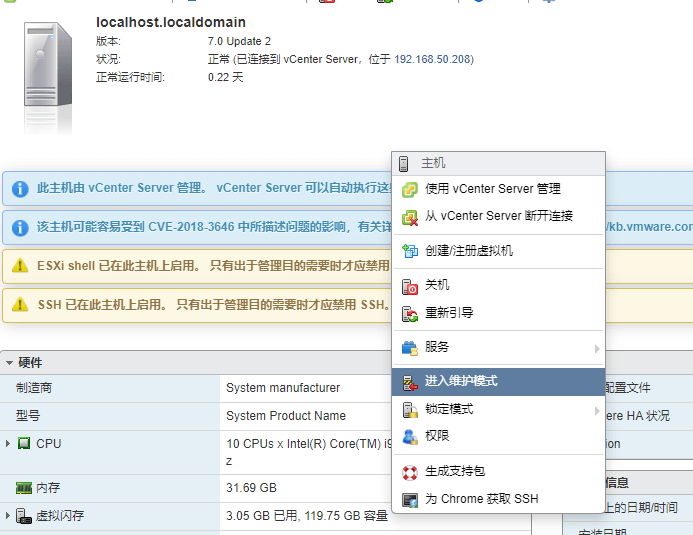Open the kb.vmware.com link in CVE banner
The height and width of the screenshot is (535, 693).
[x=649, y=227]
